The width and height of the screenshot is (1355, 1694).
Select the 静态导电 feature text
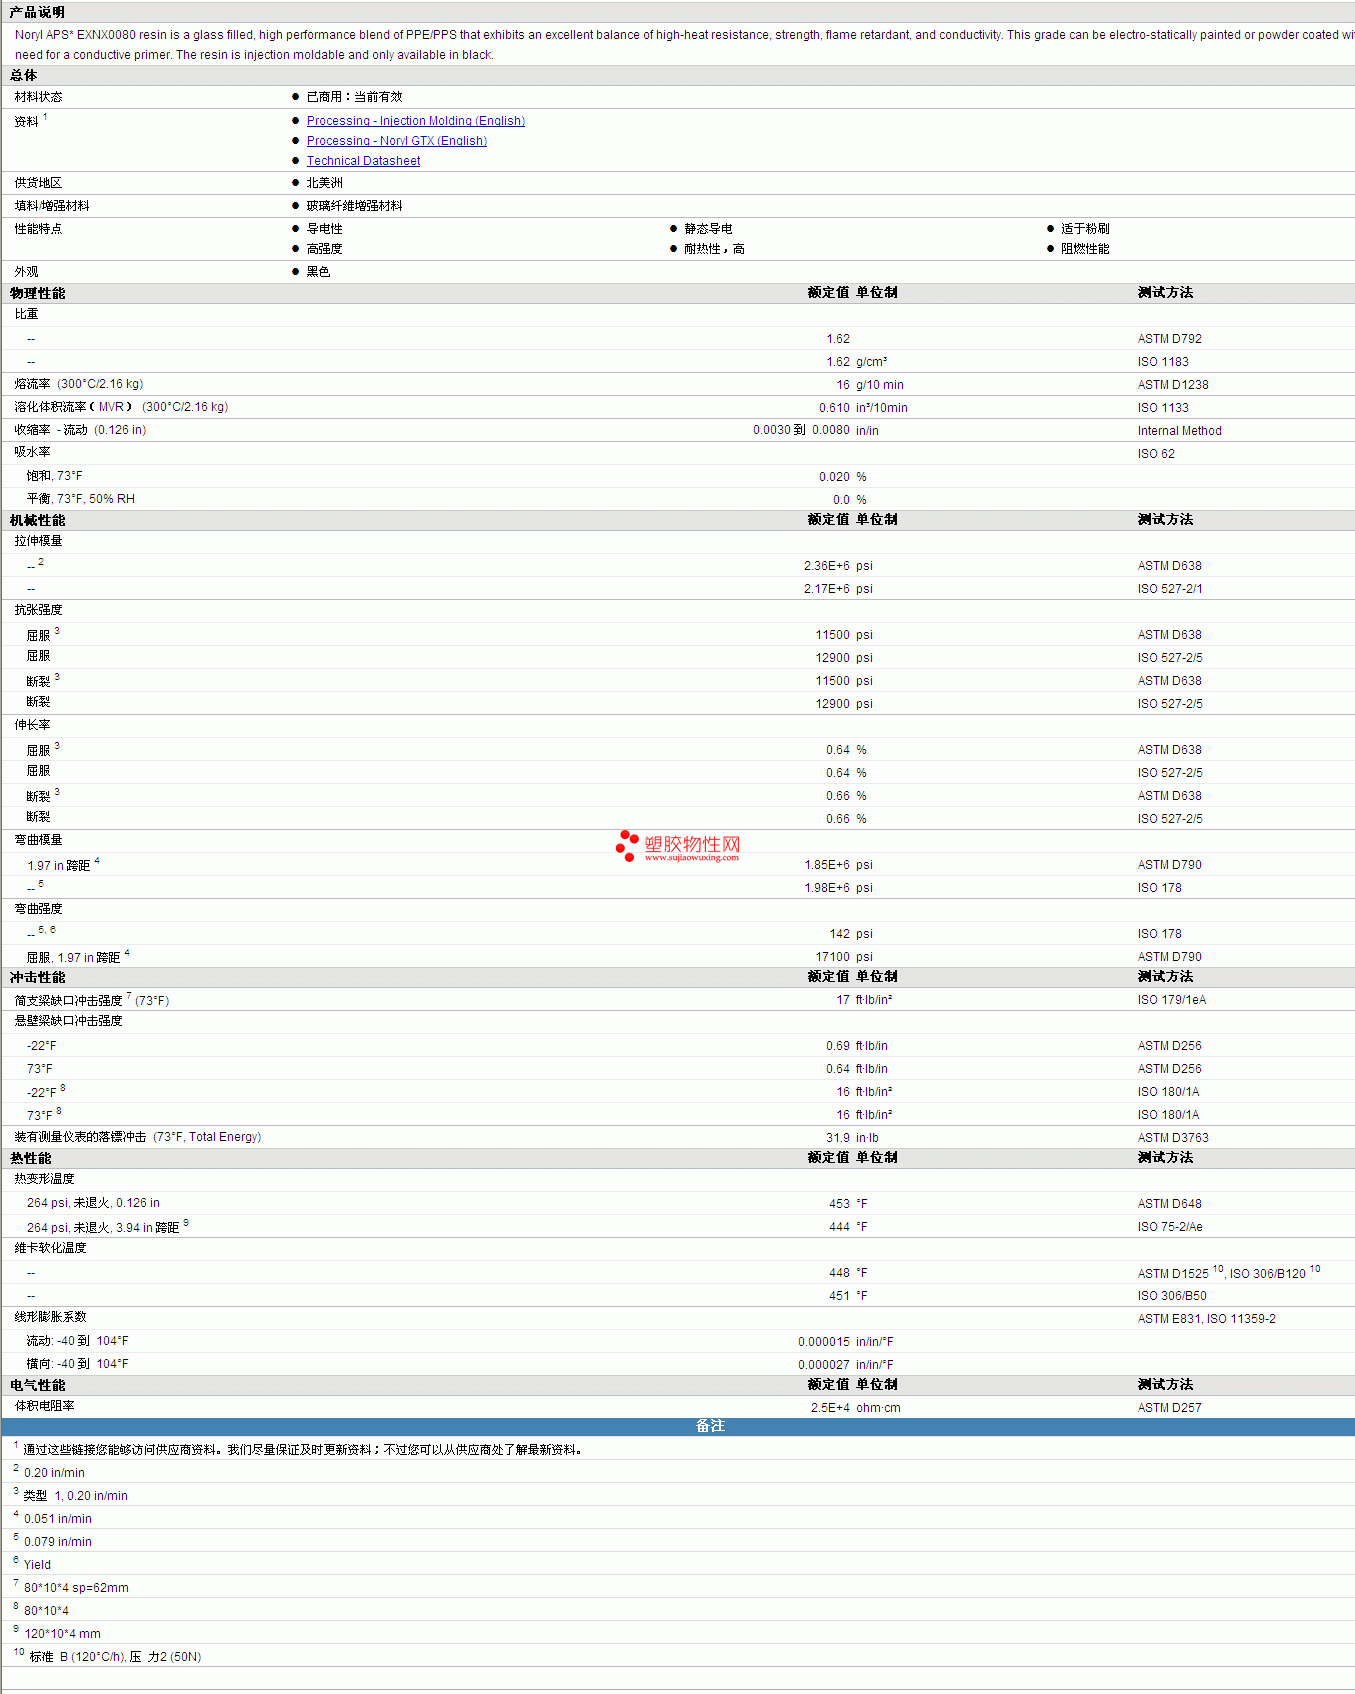[x=708, y=229]
